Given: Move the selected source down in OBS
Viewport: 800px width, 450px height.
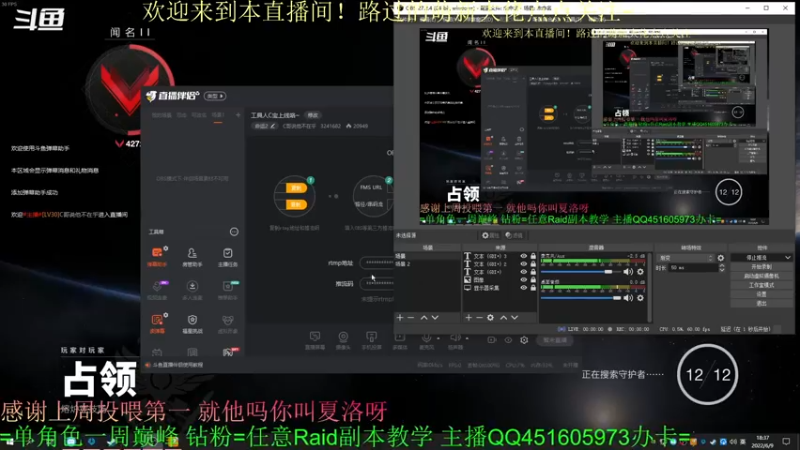Looking at the screenshot, I should point(514,318).
